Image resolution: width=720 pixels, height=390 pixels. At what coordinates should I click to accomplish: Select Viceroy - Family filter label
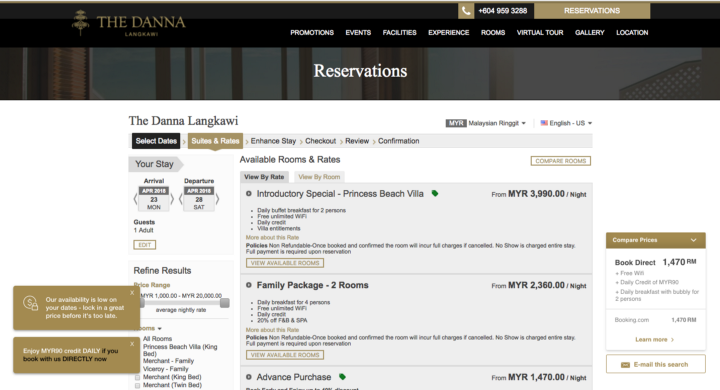[x=166, y=369]
